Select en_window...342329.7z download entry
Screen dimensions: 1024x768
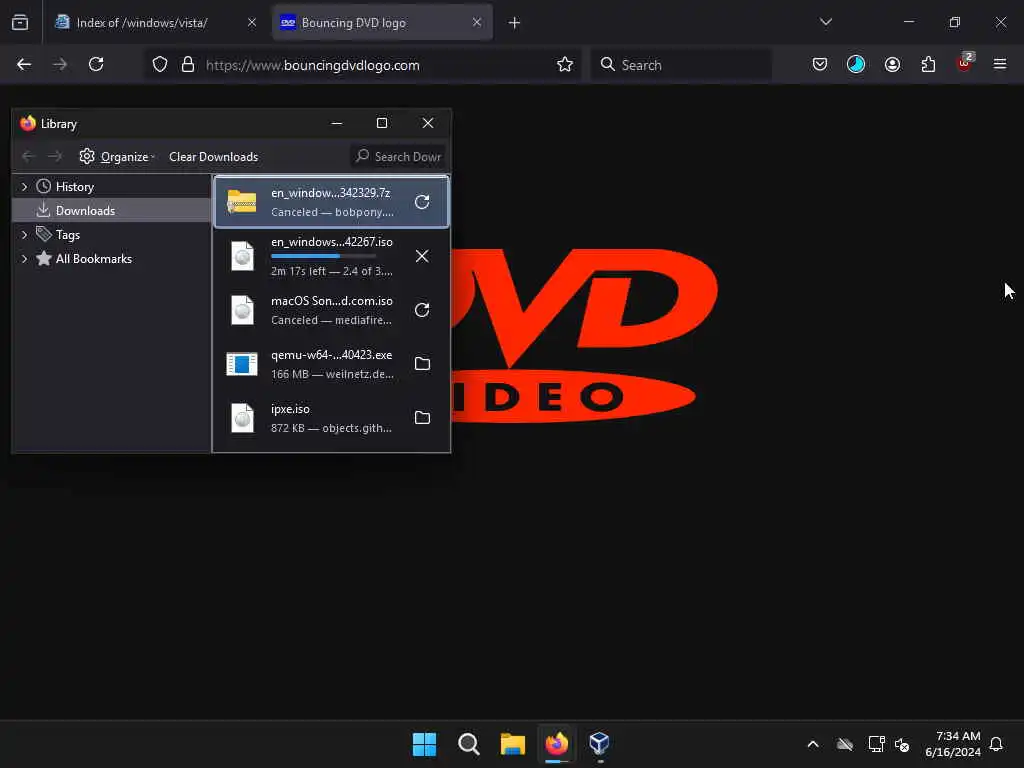click(331, 202)
